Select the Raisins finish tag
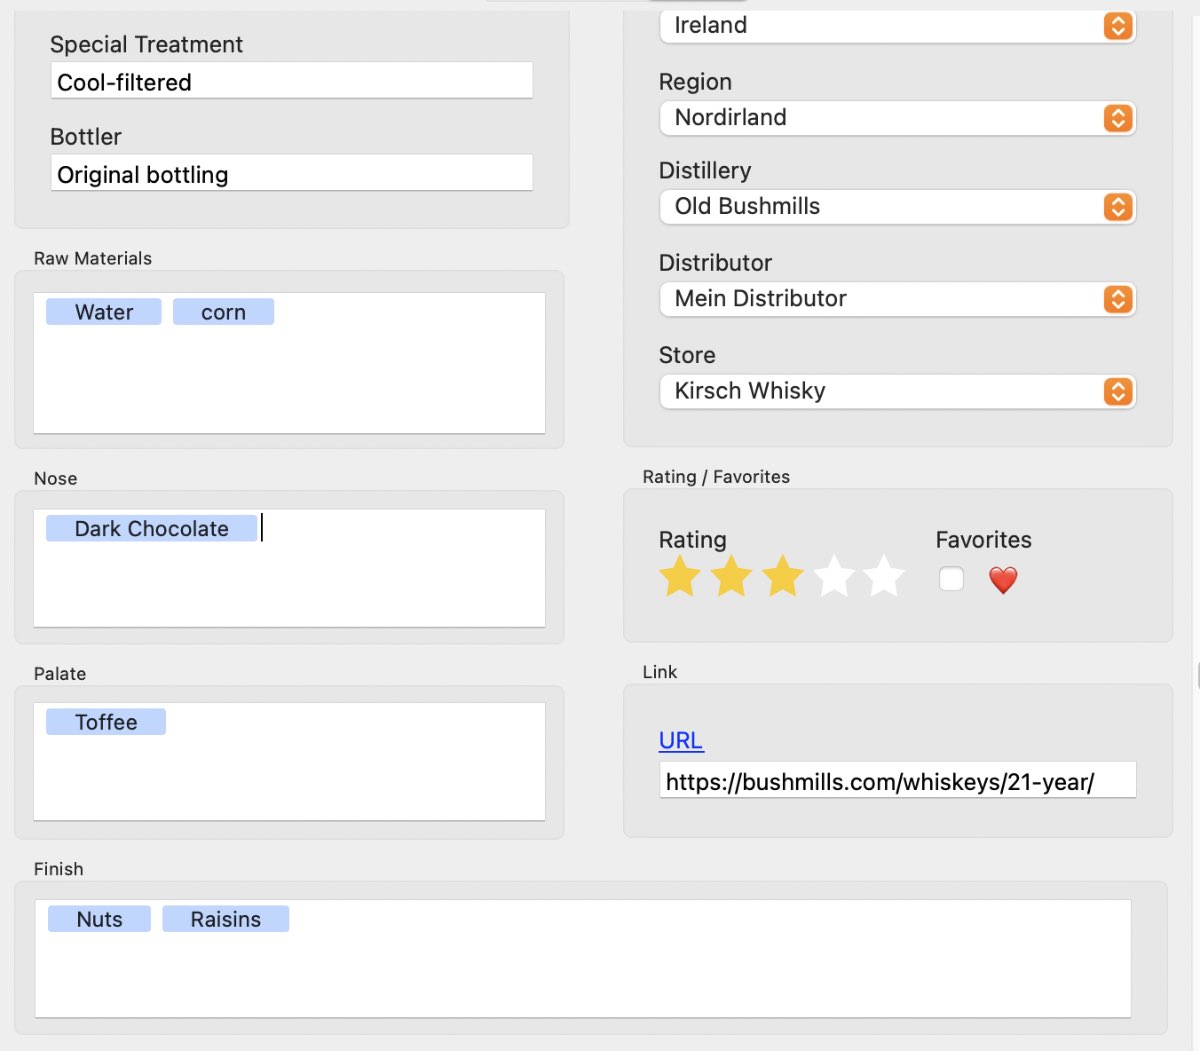1200x1051 pixels. pyautogui.click(x=225, y=919)
